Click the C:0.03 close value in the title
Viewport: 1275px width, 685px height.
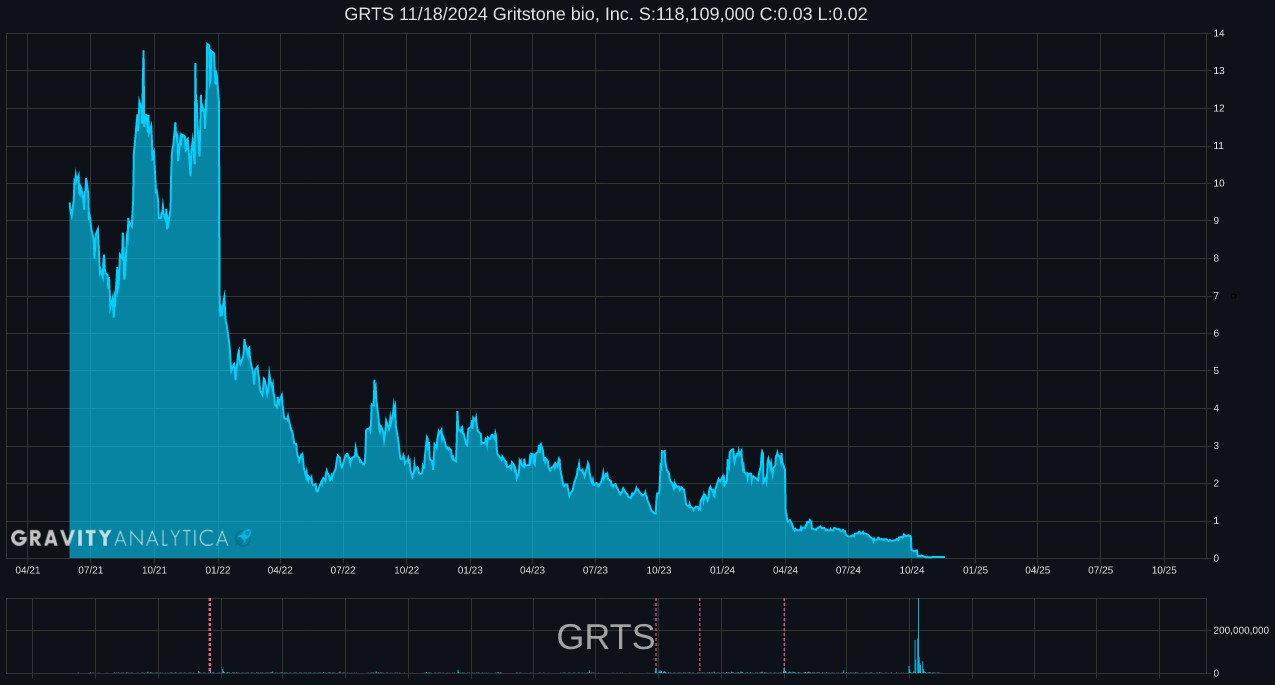point(787,14)
